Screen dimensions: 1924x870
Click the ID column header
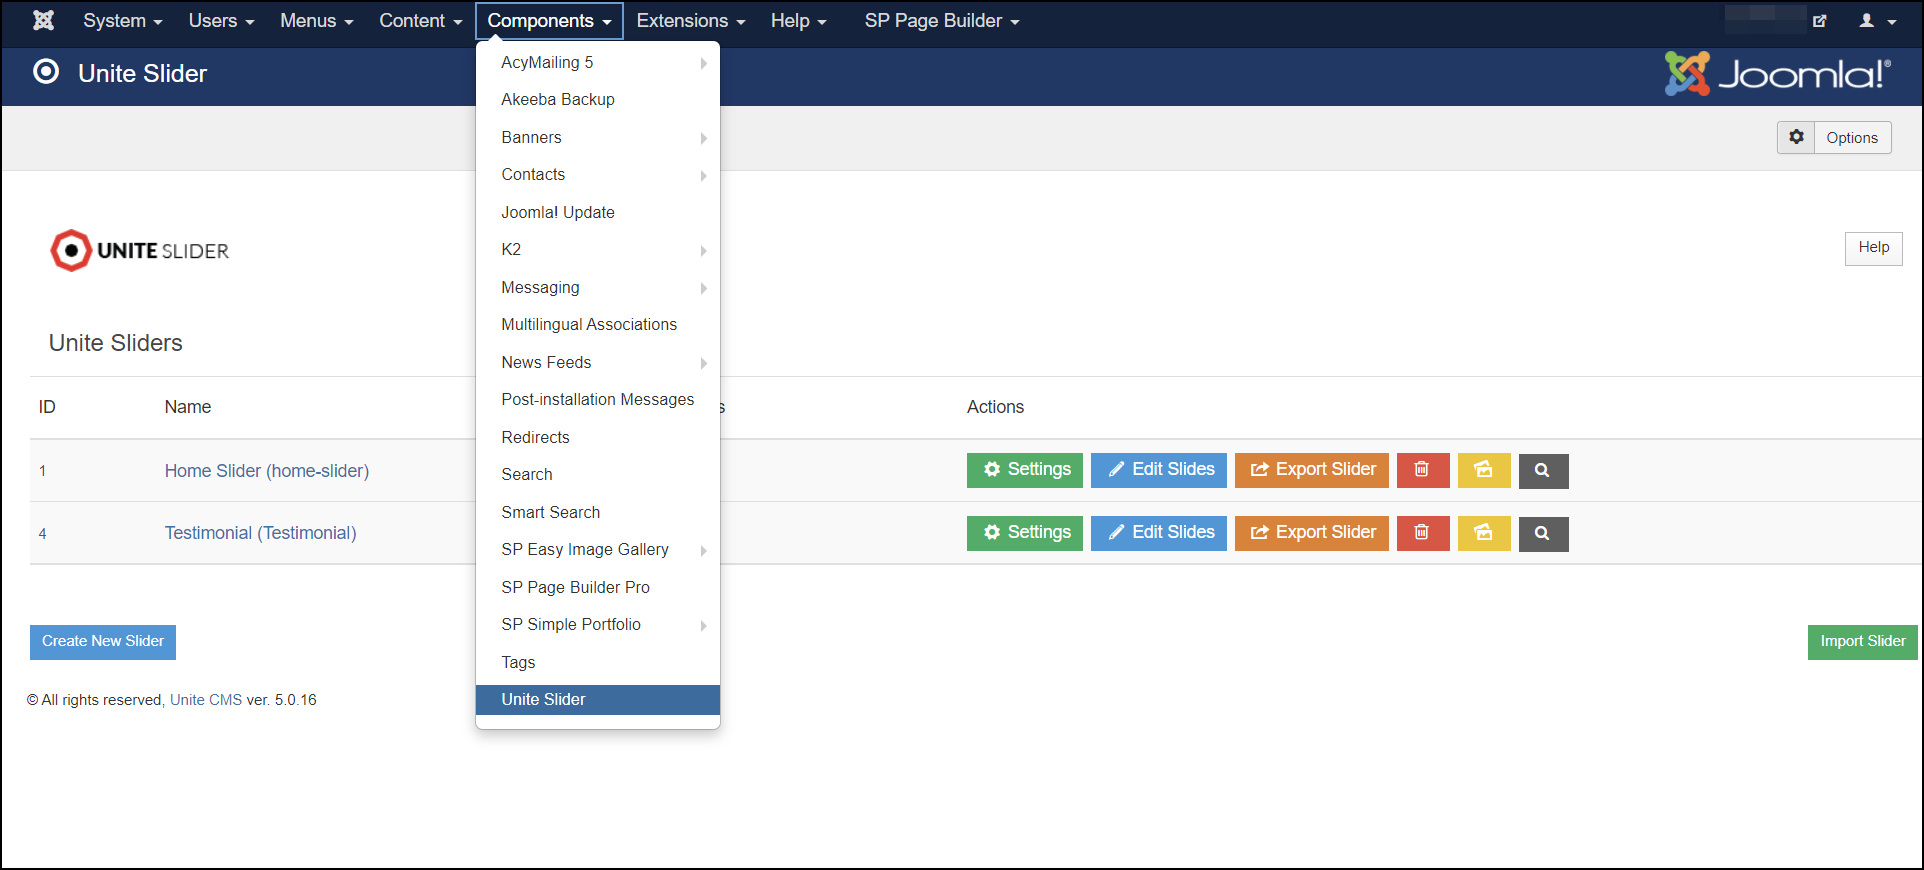[47, 407]
